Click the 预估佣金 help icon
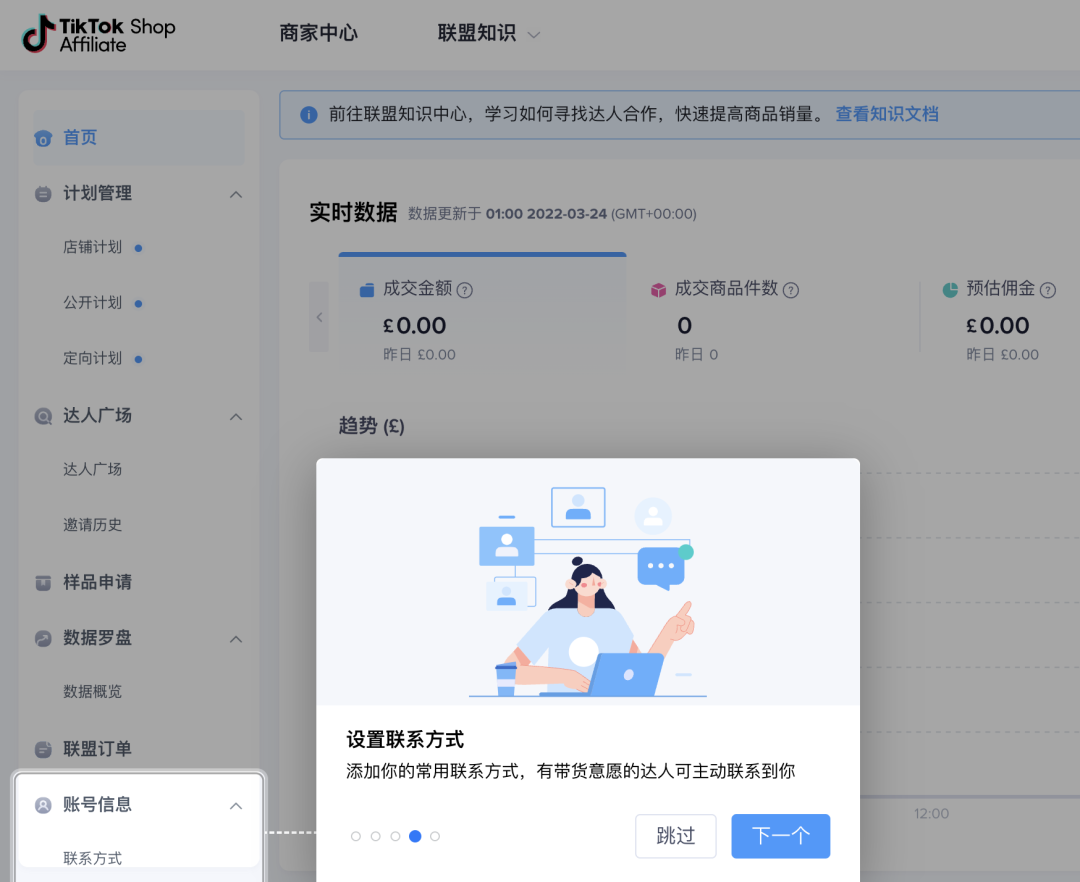Screen dimensions: 1080x882 [x=1048, y=290]
